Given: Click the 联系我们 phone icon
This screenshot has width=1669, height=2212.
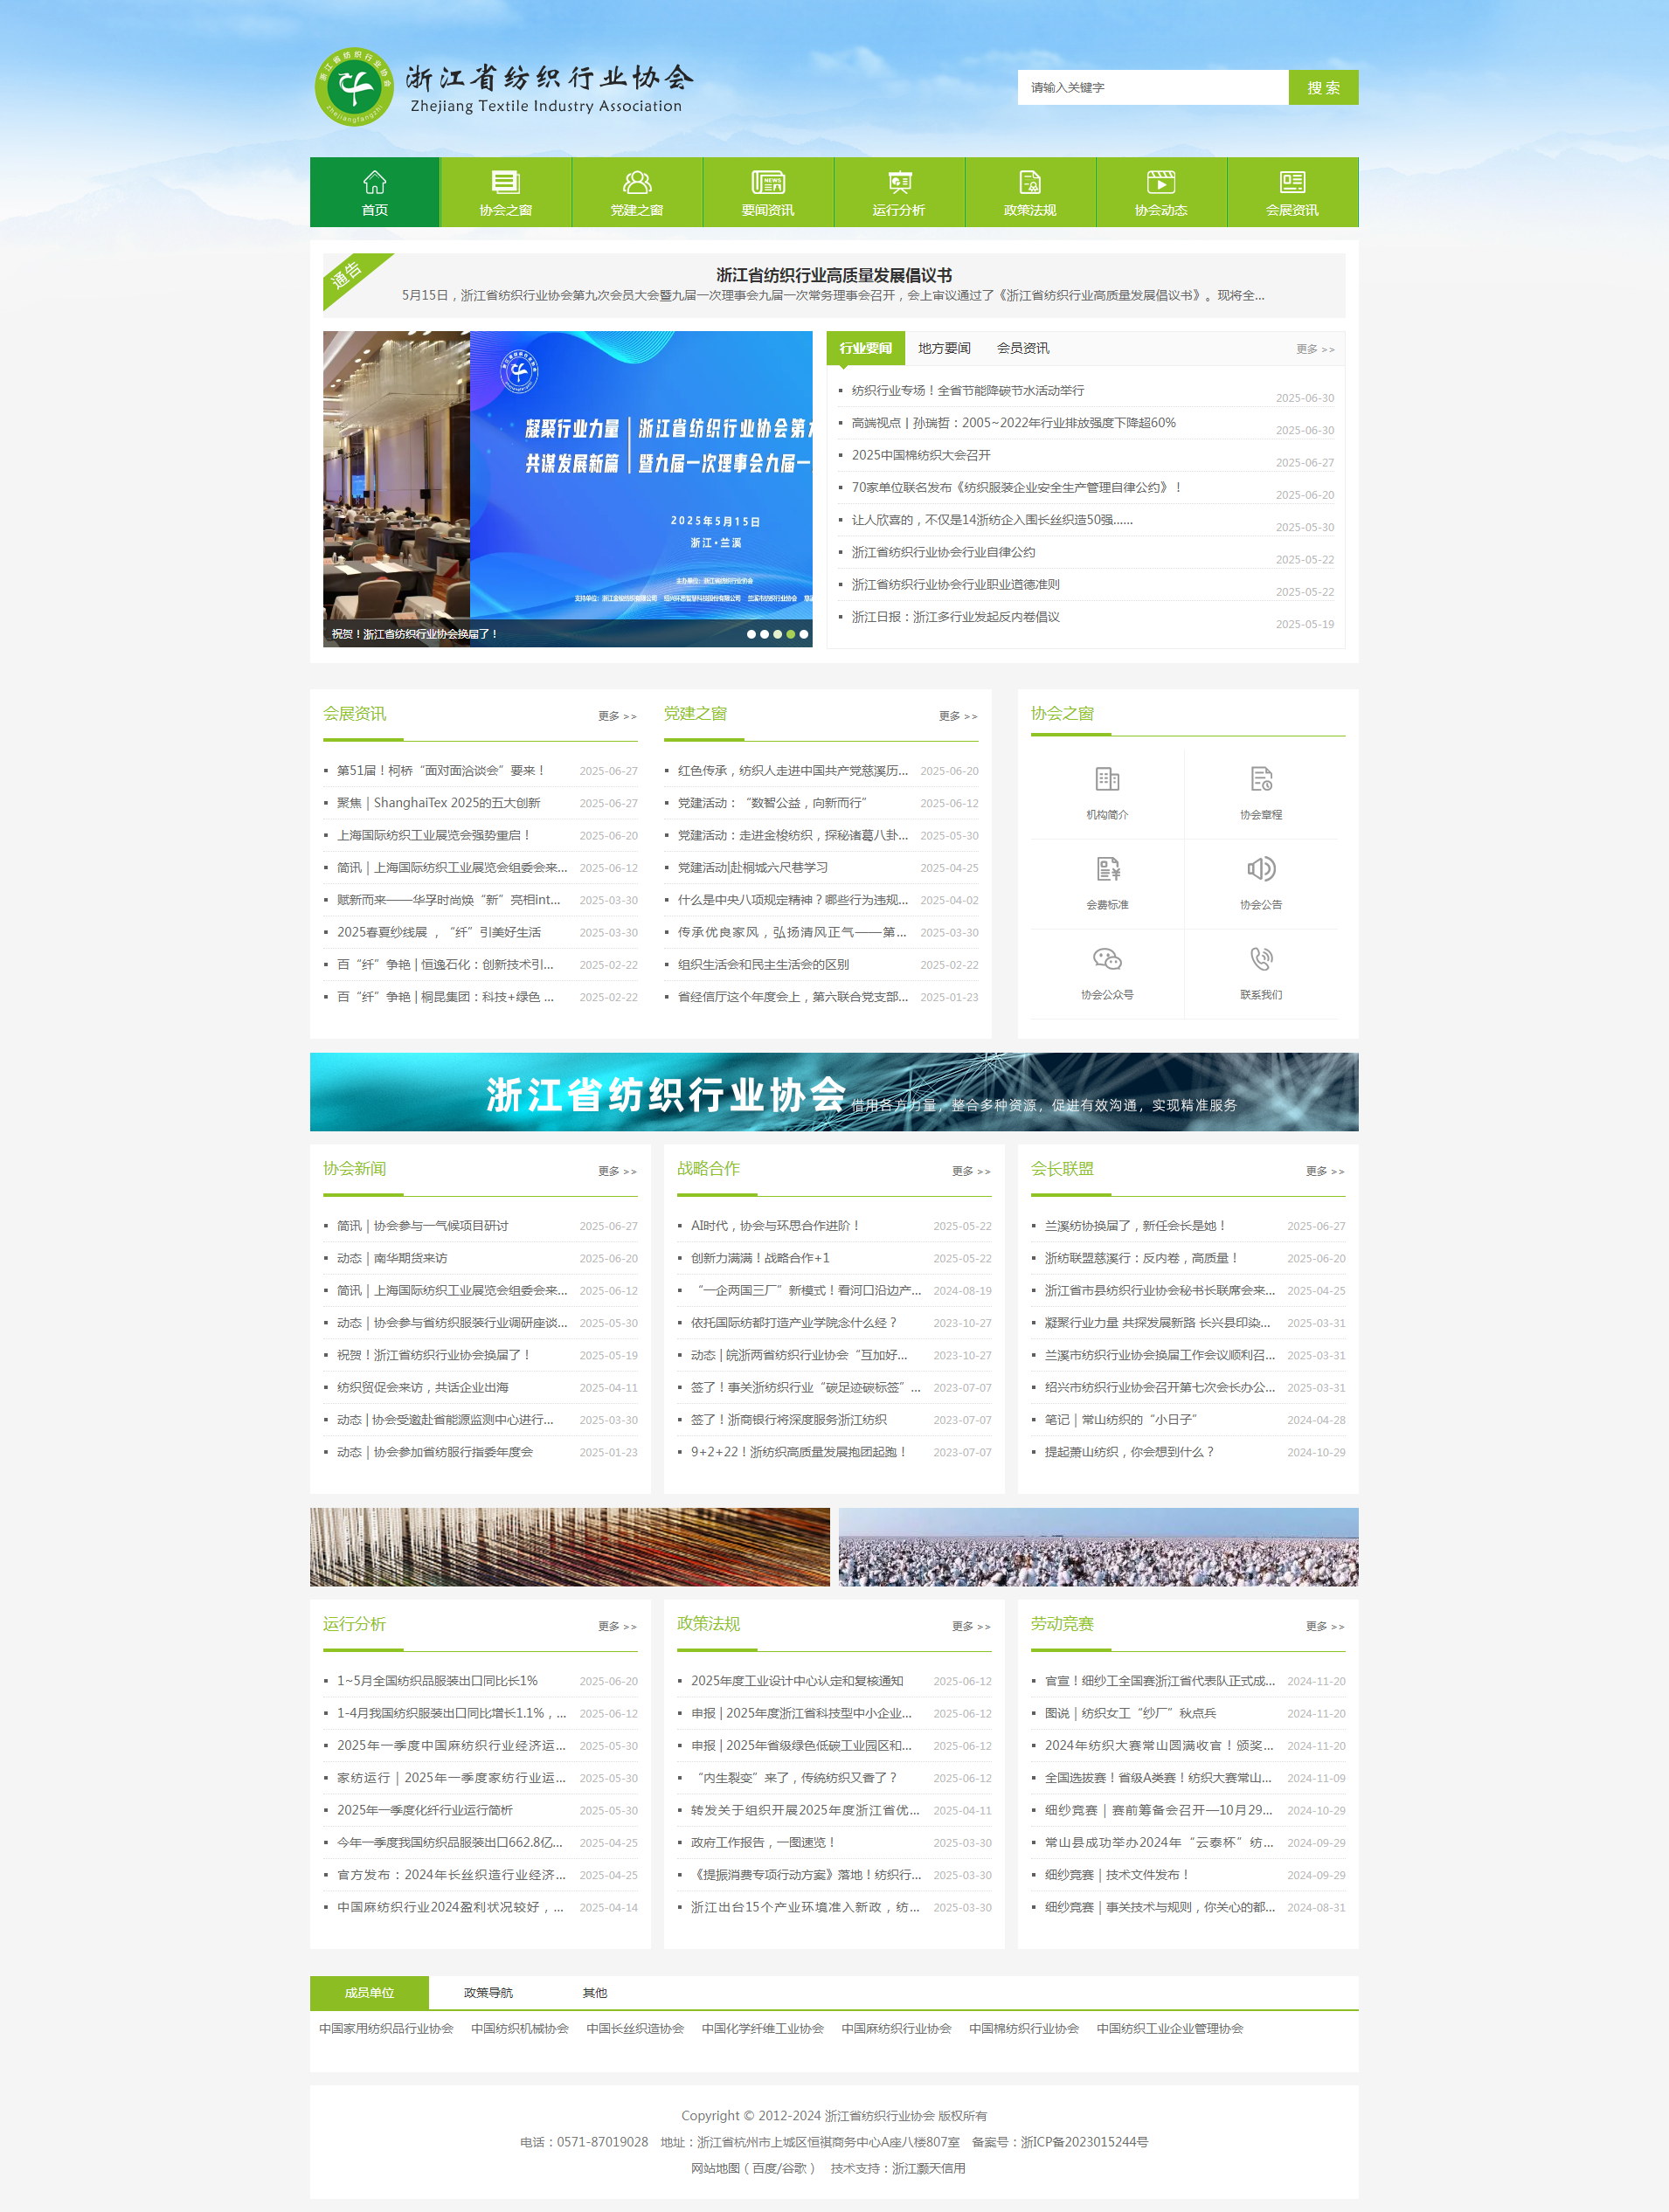Looking at the screenshot, I should click(x=1261, y=959).
